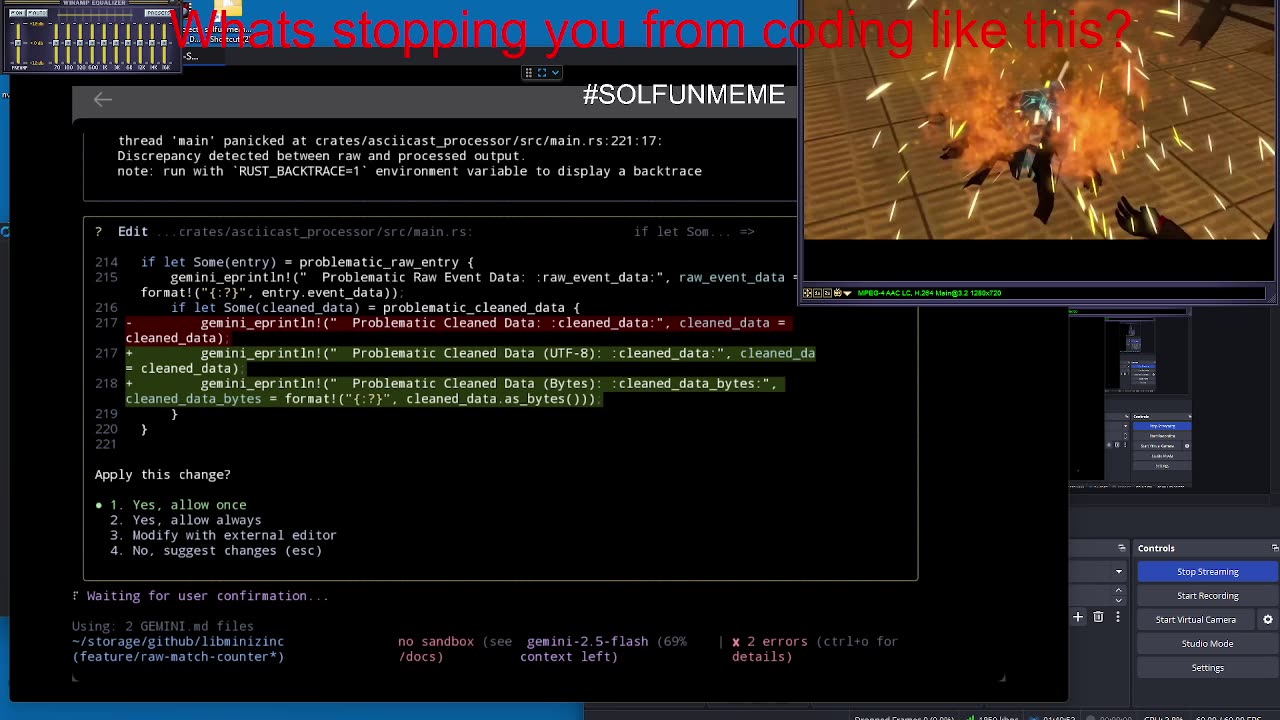This screenshot has height=720, width=1280.
Task: Open transition properties three-dot menu
Action: click(1118, 618)
